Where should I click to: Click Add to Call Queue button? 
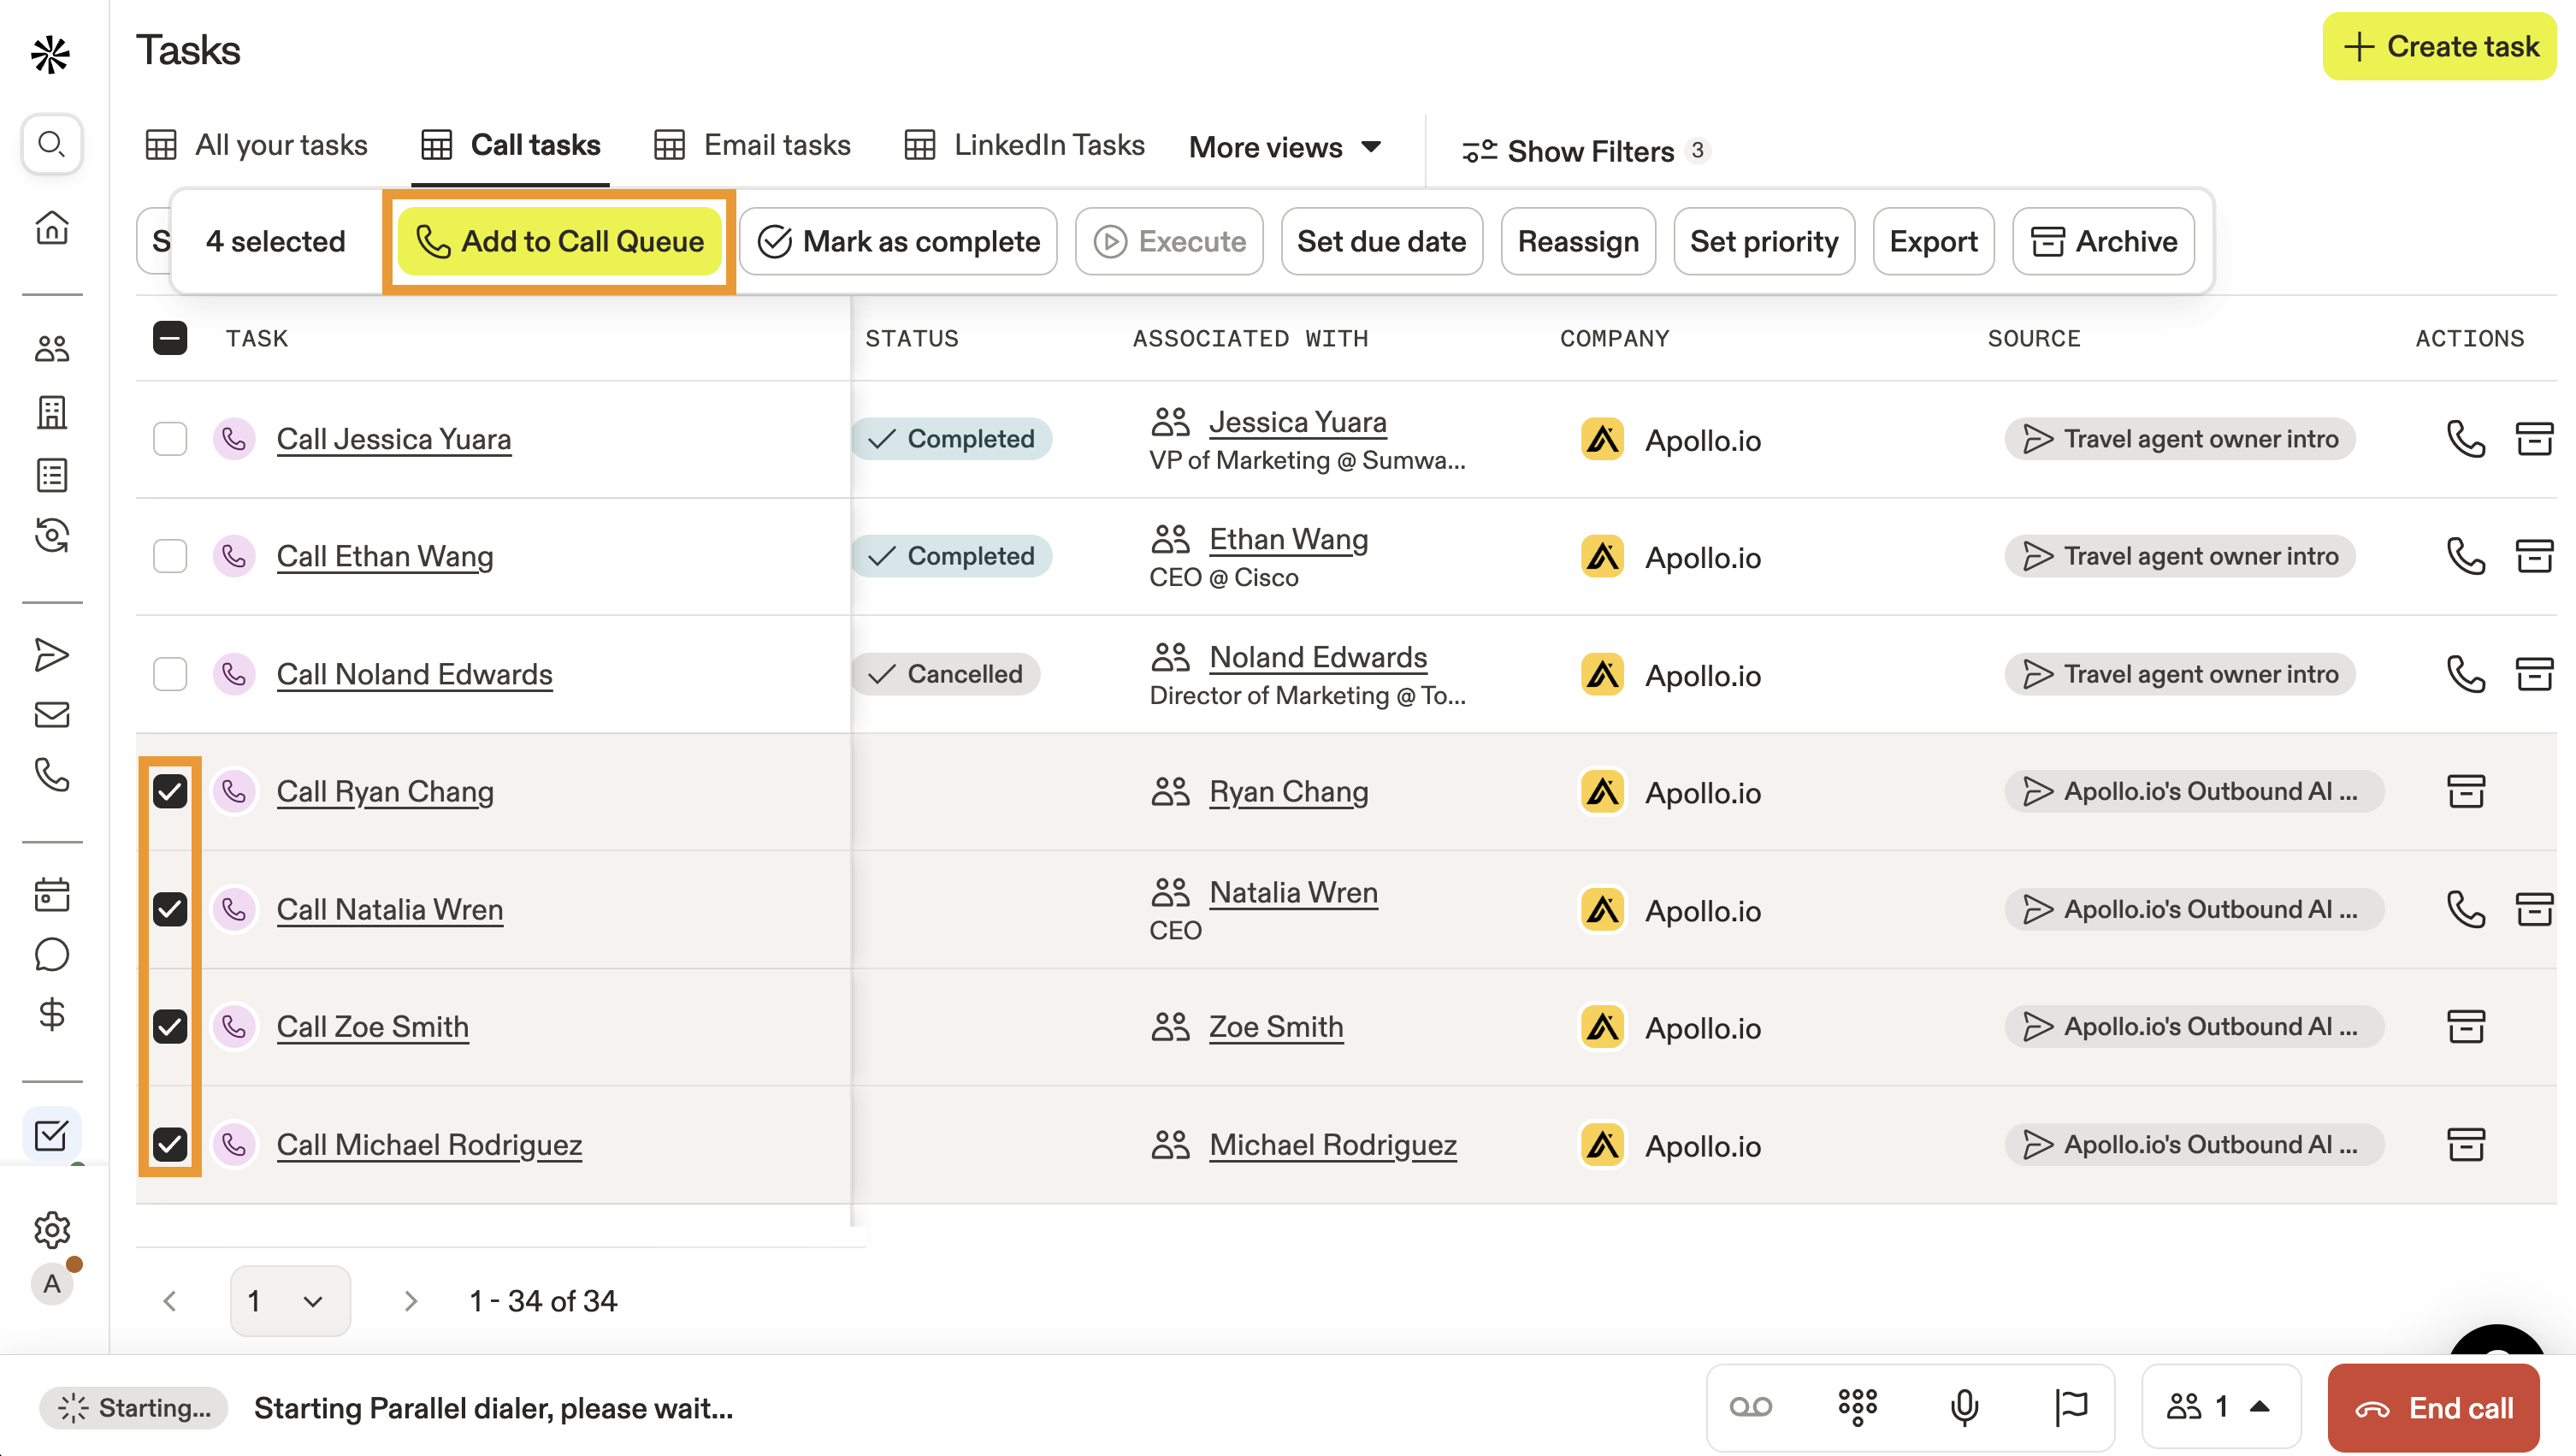coord(559,241)
